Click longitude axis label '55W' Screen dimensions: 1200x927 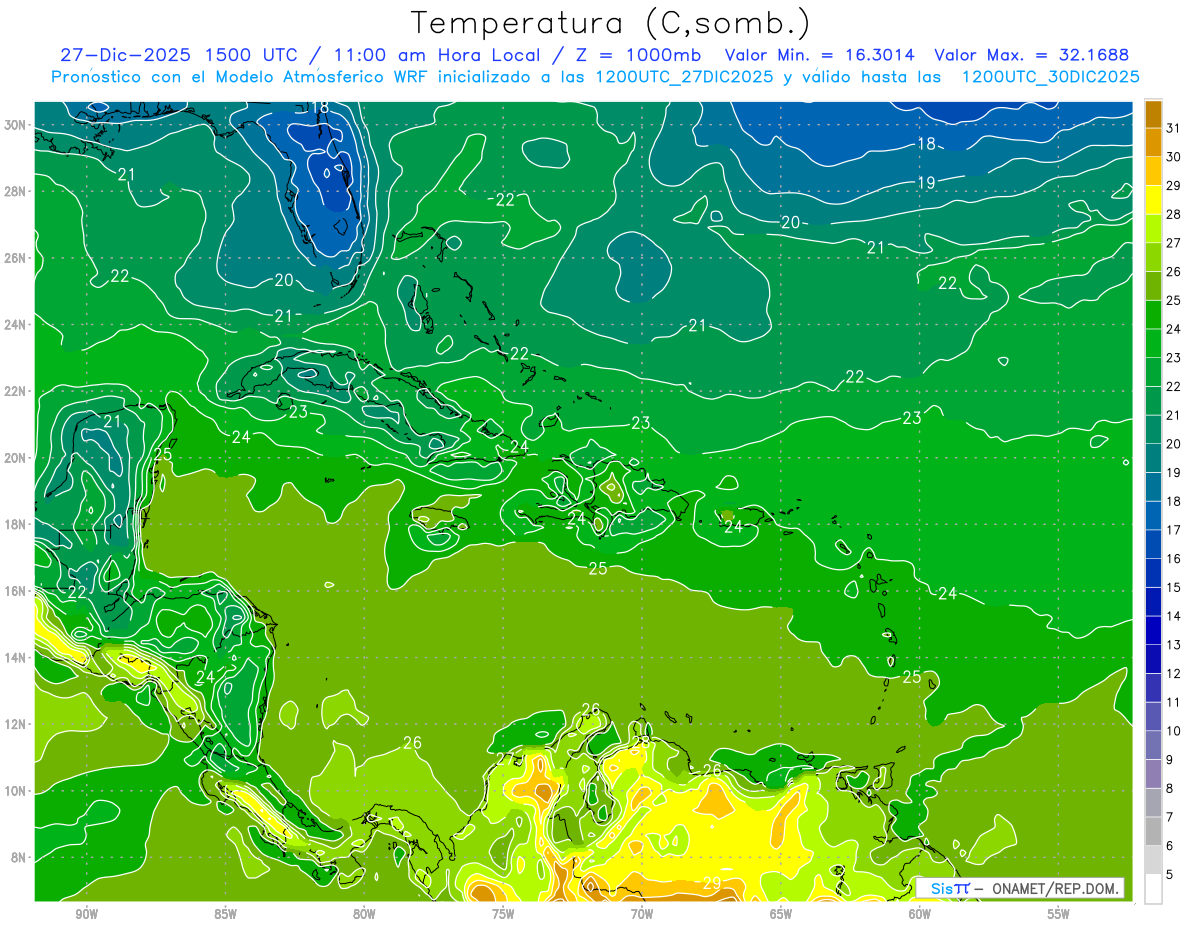(1059, 914)
